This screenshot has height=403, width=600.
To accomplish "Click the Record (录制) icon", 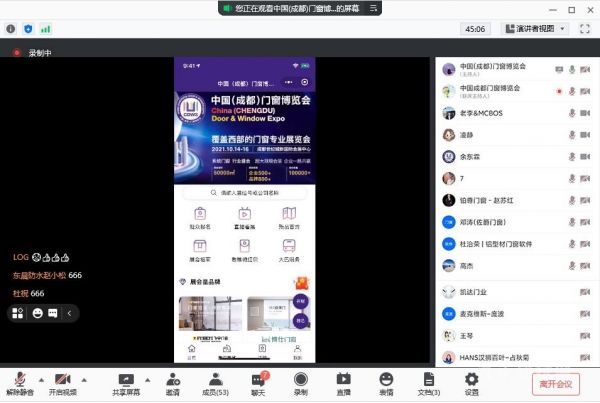I will 301,379.
